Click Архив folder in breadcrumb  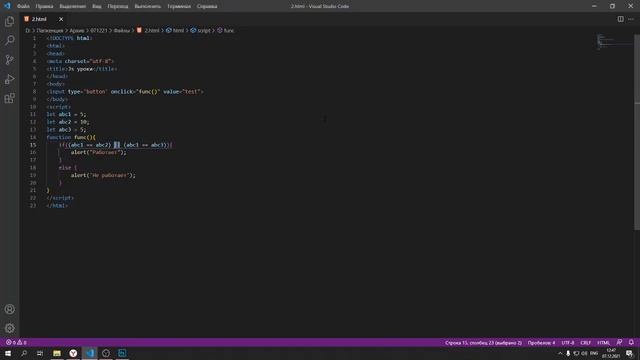(77, 30)
